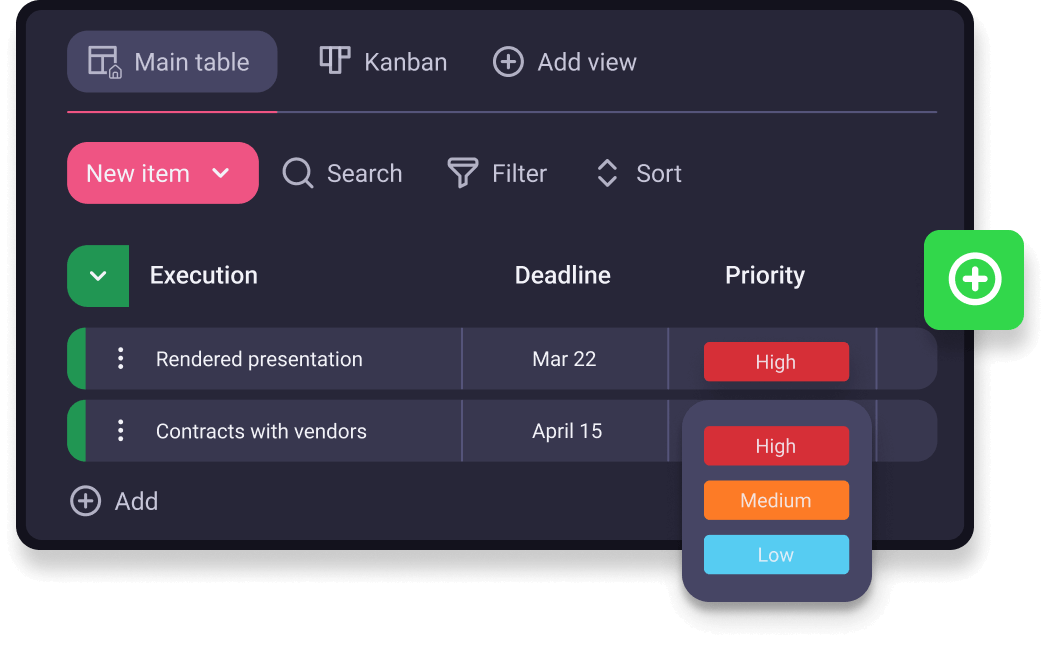Click the Kanban board icon
Image resolution: width=1048 pixels, height=646 pixels.
[335, 60]
